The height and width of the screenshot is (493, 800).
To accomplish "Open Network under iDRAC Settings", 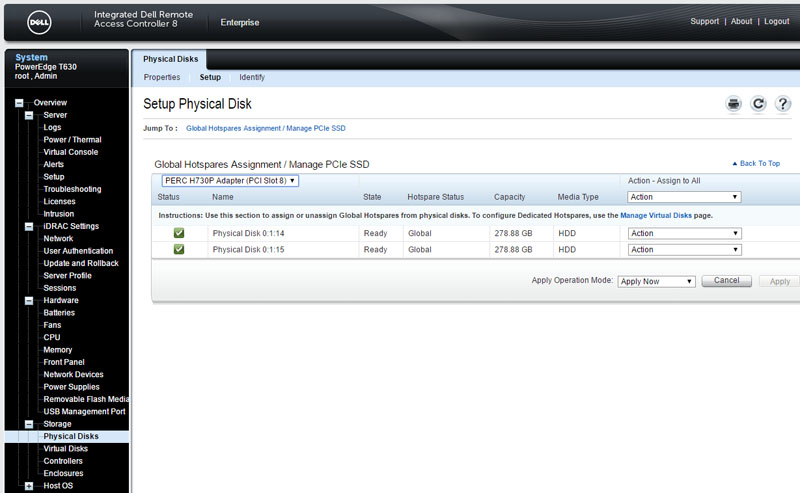I will click(58, 238).
